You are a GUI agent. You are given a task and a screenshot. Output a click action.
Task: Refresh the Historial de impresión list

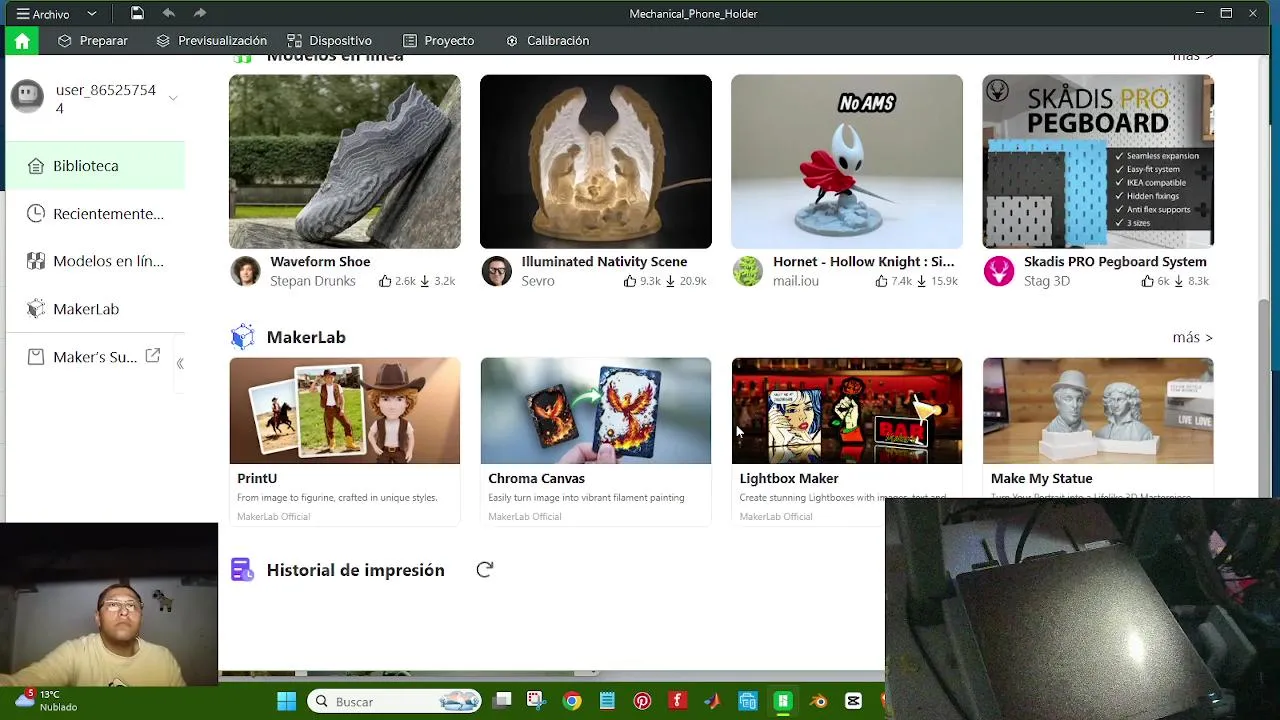485,569
